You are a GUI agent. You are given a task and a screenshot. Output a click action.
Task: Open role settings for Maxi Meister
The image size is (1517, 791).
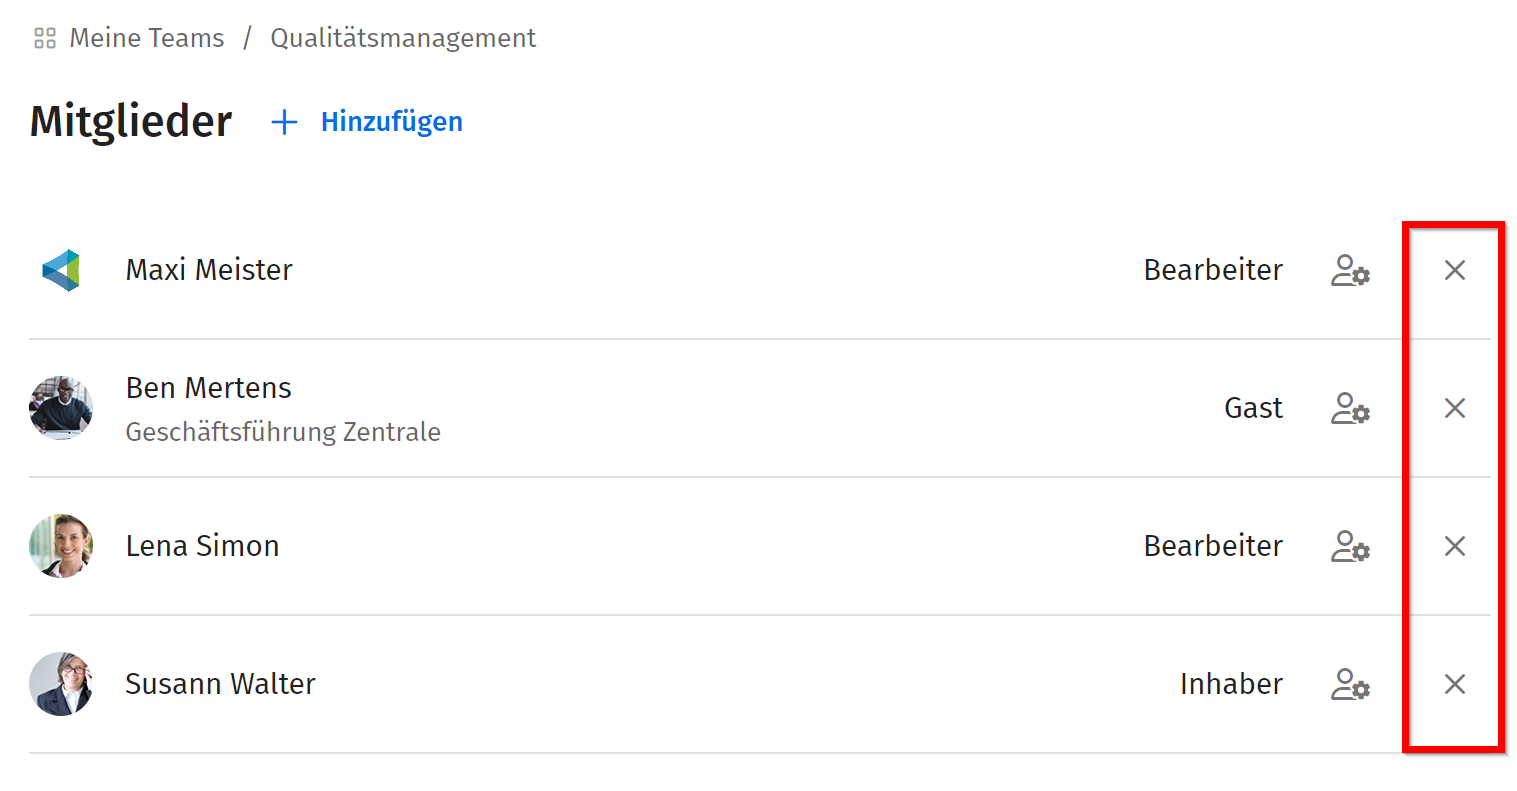[1350, 270]
